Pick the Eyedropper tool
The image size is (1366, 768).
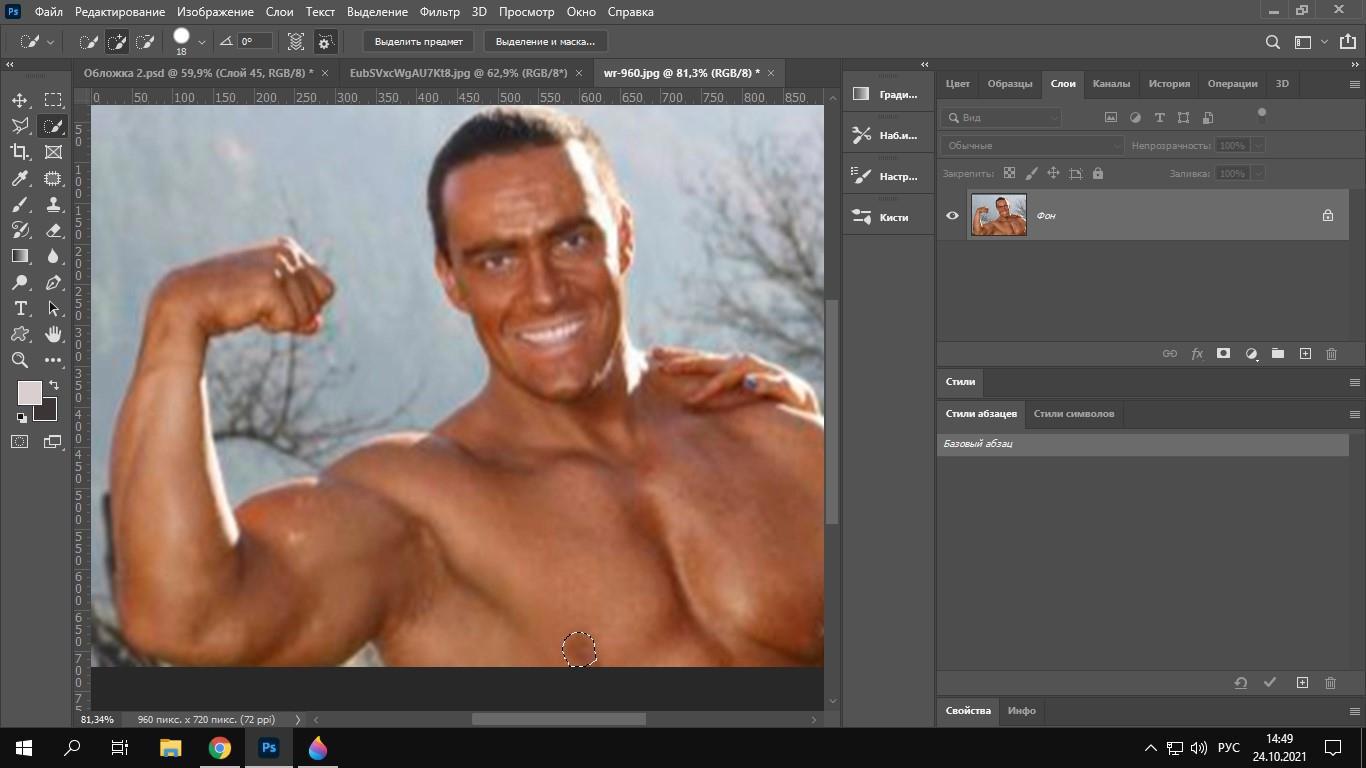pos(20,178)
